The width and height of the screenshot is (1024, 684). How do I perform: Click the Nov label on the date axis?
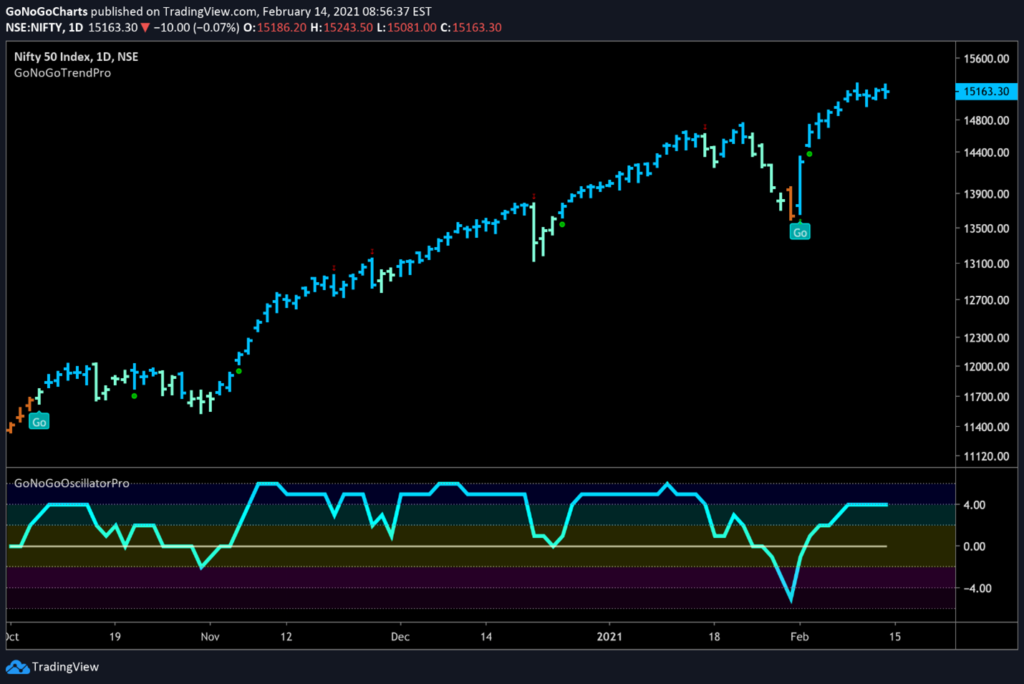pos(209,637)
